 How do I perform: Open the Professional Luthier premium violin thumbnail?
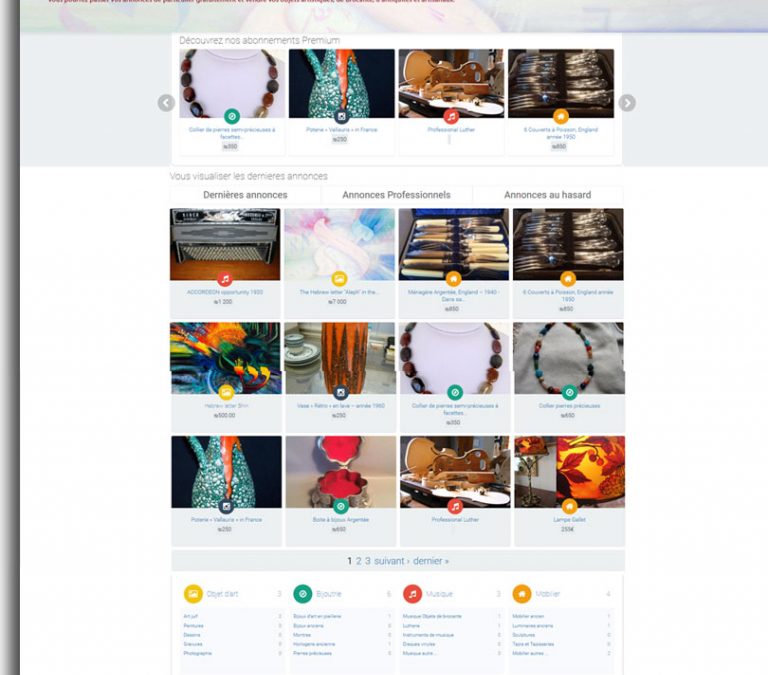pyautogui.click(x=451, y=83)
